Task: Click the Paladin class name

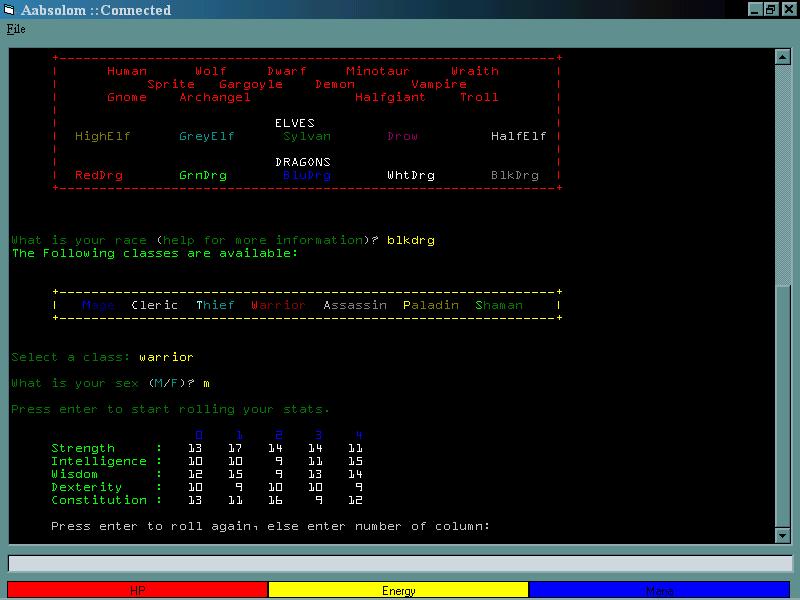Action: (430, 305)
